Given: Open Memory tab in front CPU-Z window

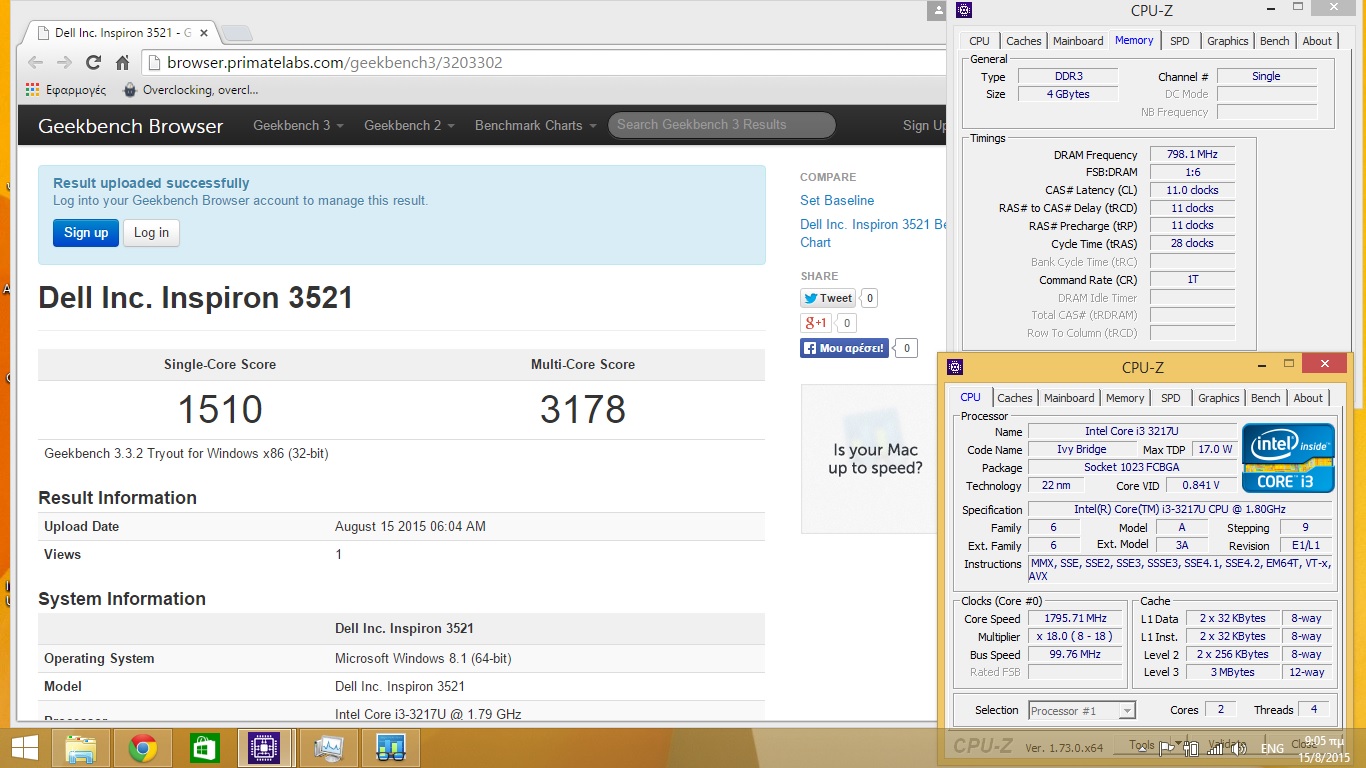Looking at the screenshot, I should coord(1125,398).
